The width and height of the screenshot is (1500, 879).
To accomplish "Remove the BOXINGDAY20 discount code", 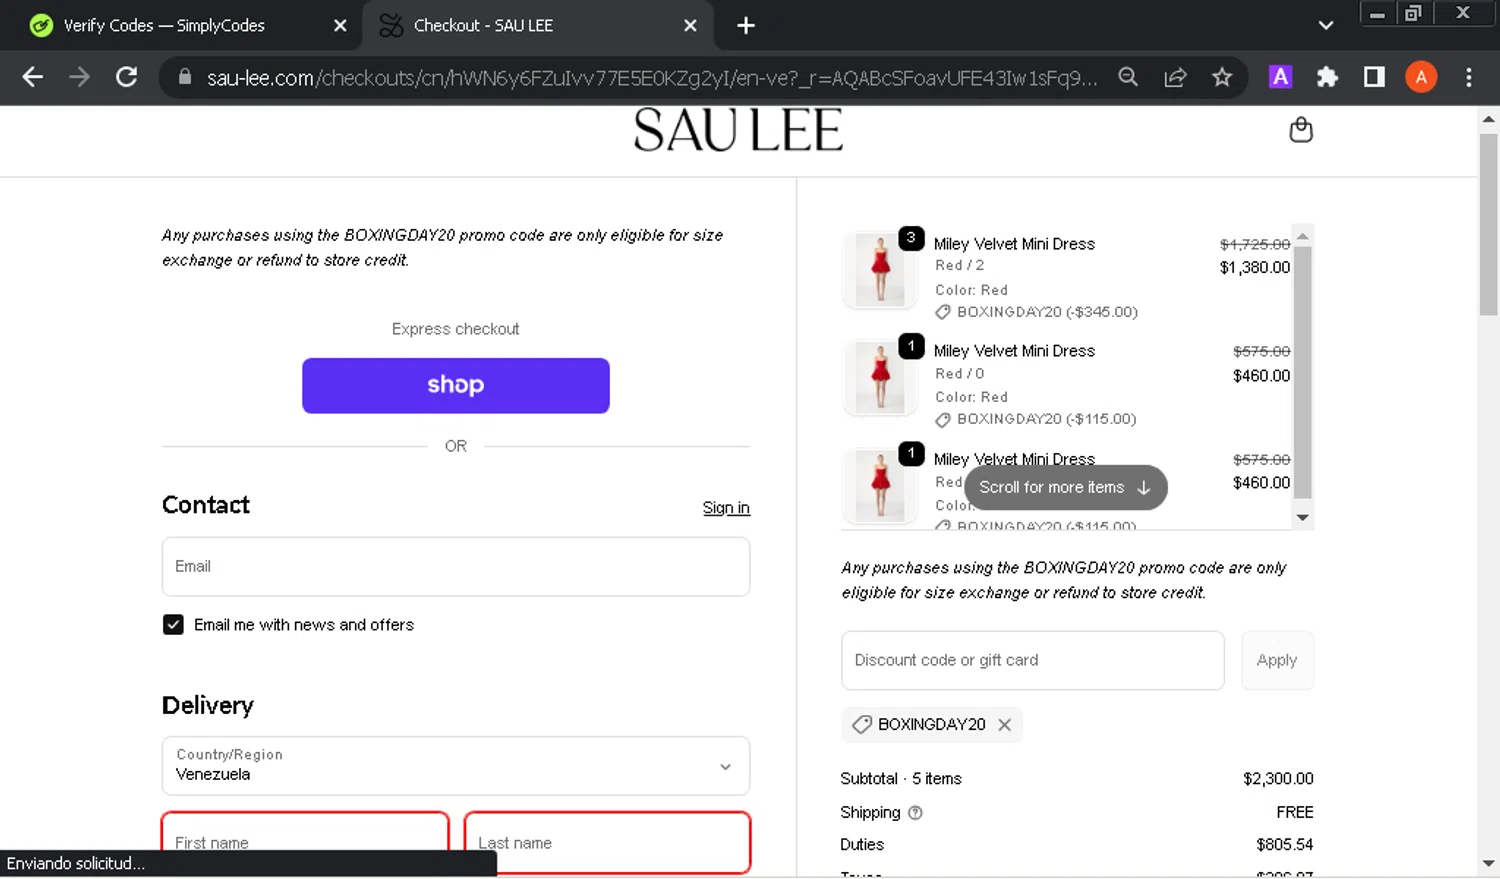I will [x=1005, y=725].
